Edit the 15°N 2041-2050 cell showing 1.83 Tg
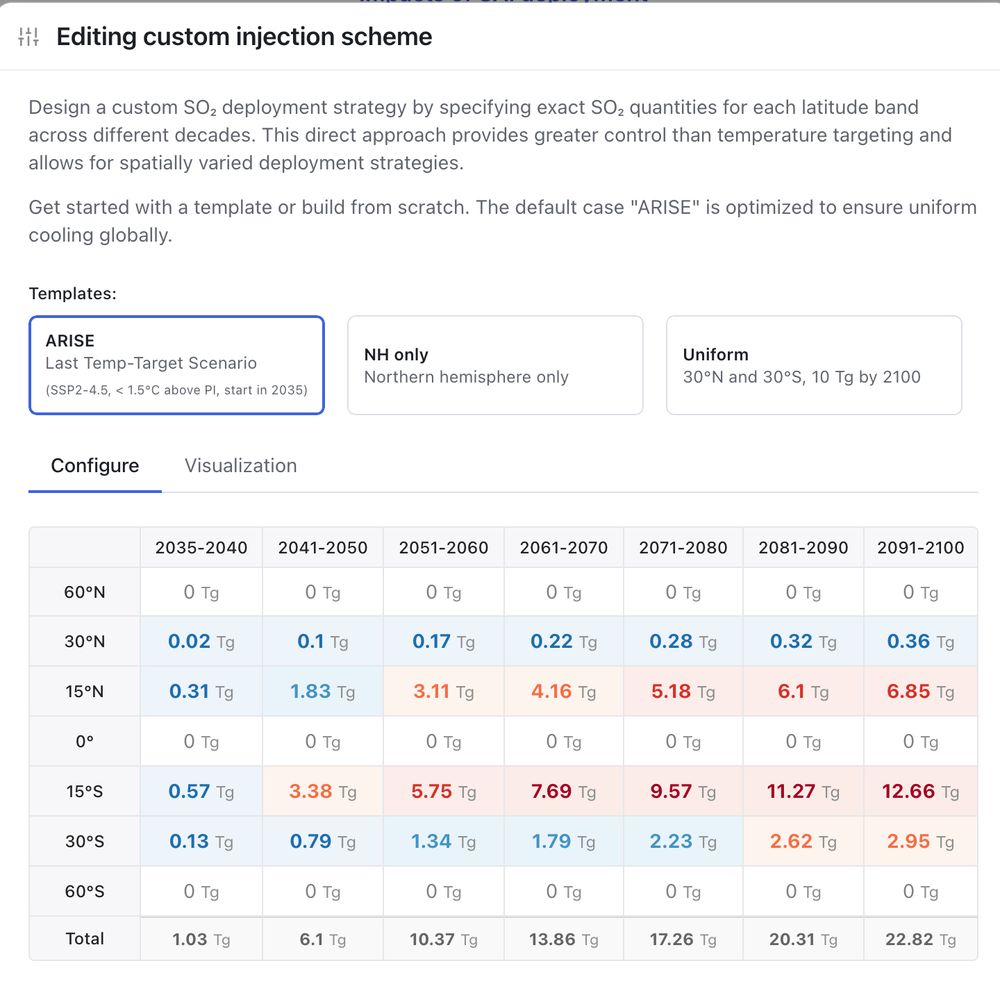This screenshot has width=1000, height=986. 322,691
